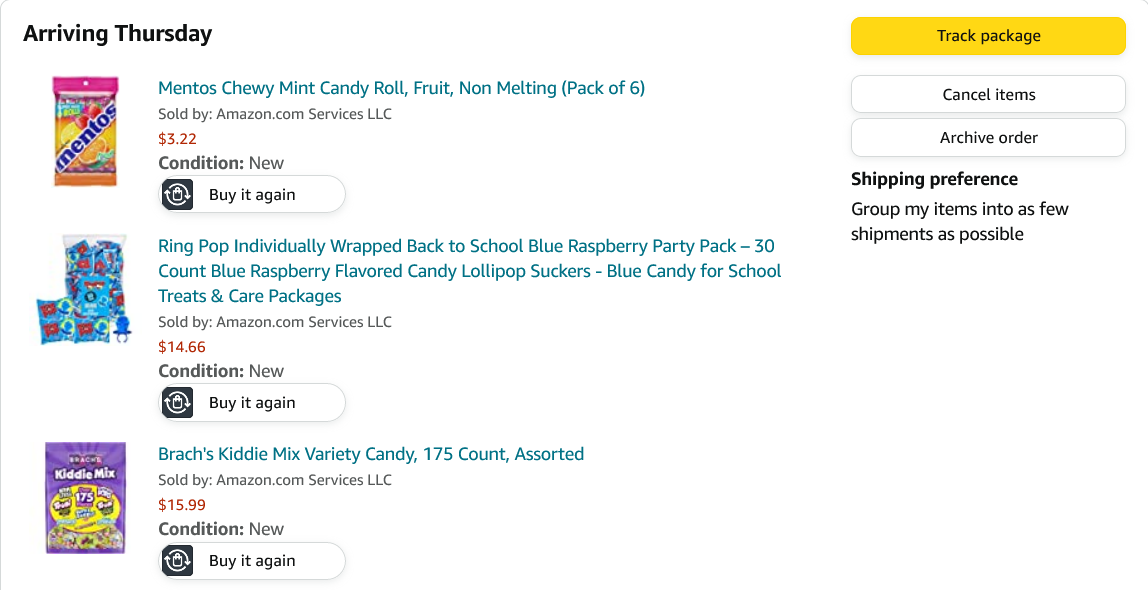1148x590 pixels.
Task: Buy the Mentos candy roll again
Action: [x=252, y=195]
